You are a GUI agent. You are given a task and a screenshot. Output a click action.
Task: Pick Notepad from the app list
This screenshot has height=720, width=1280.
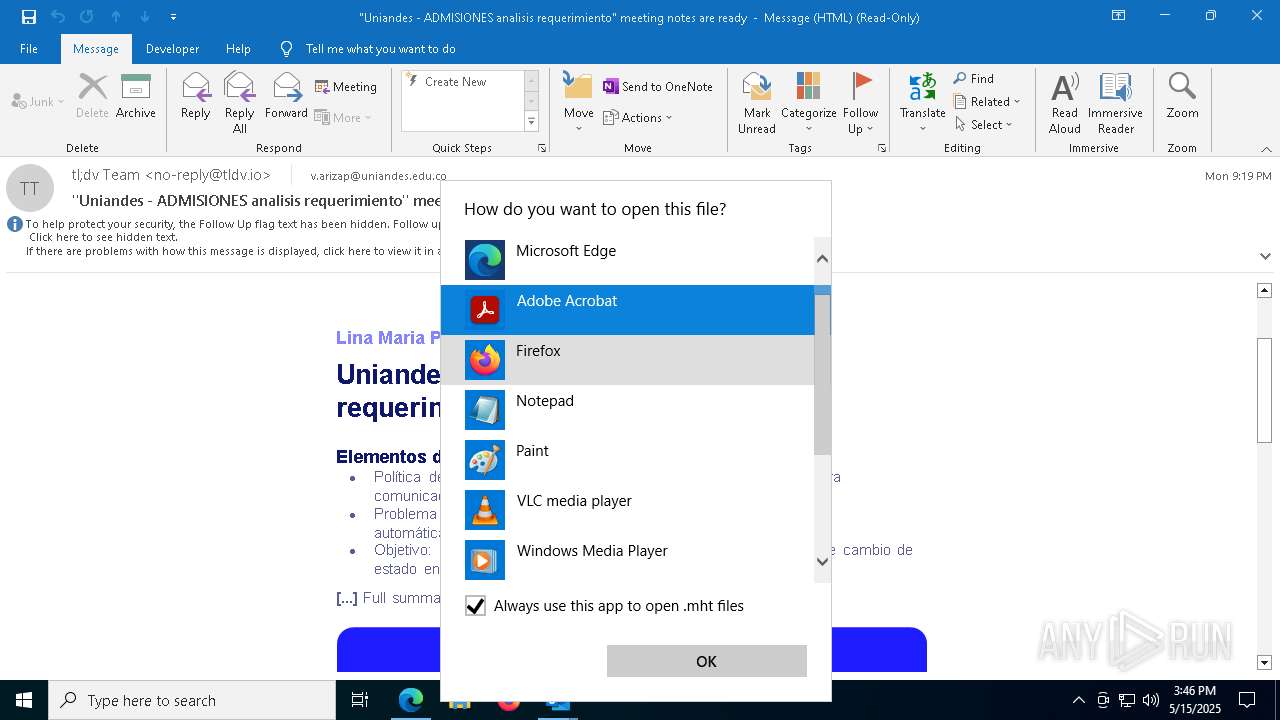[x=628, y=410]
